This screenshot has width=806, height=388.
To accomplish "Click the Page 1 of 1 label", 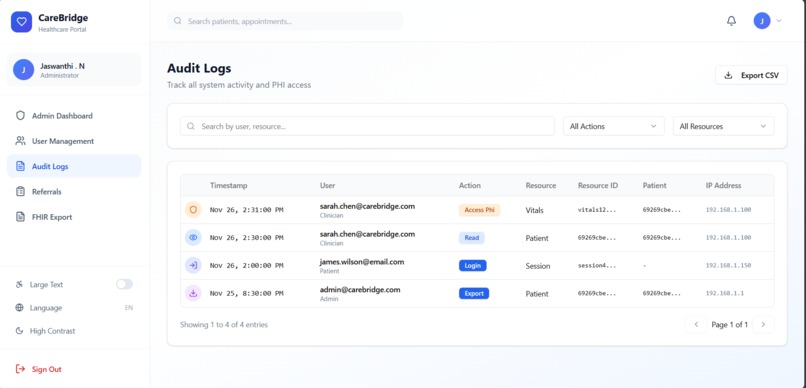I will (x=729, y=324).
